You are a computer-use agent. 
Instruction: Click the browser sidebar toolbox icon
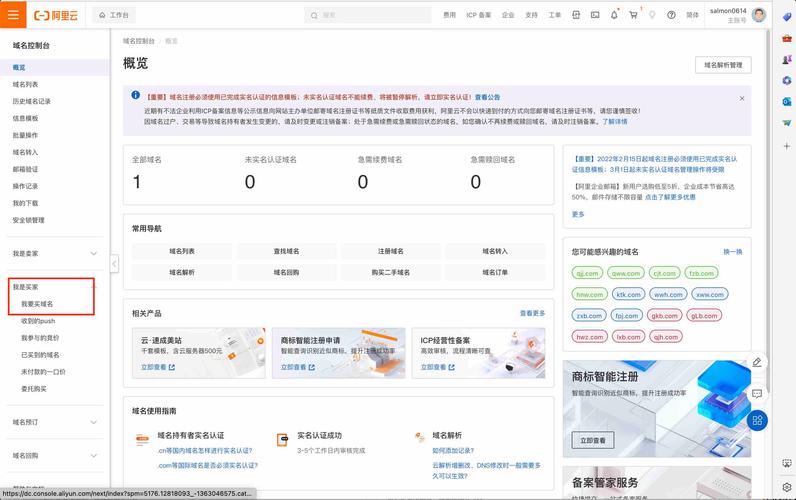(786, 38)
